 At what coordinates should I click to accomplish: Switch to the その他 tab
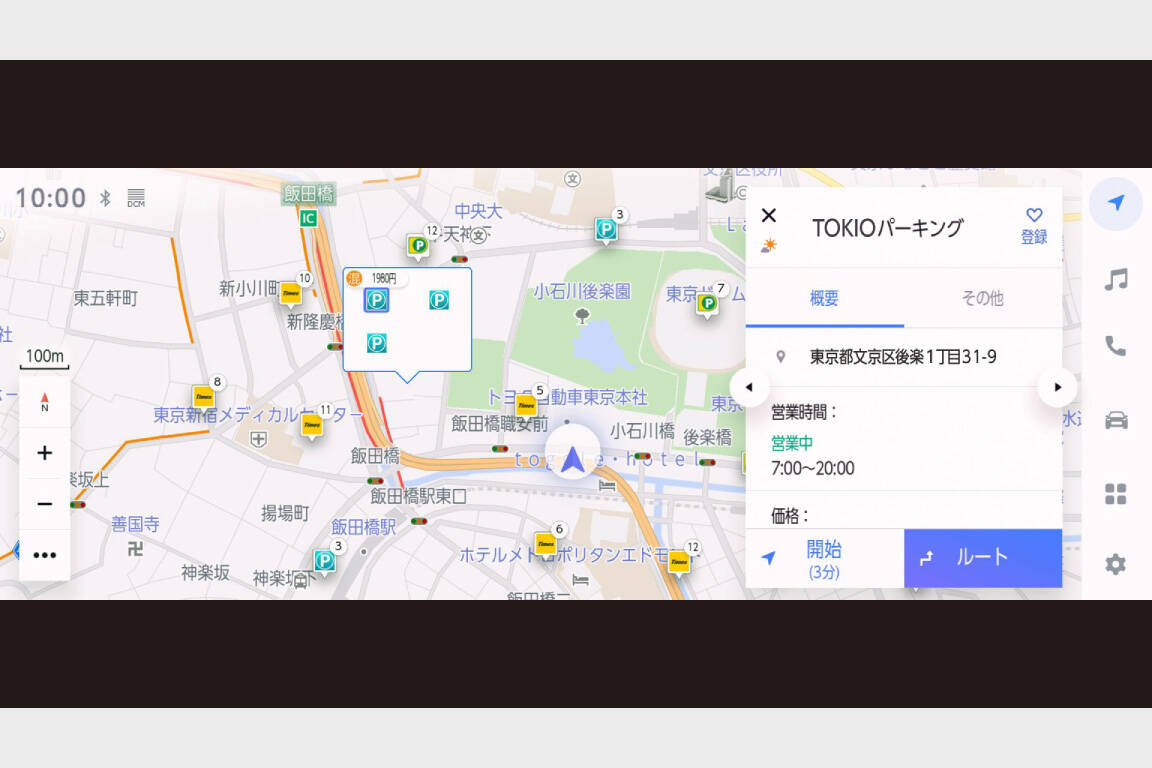(982, 298)
